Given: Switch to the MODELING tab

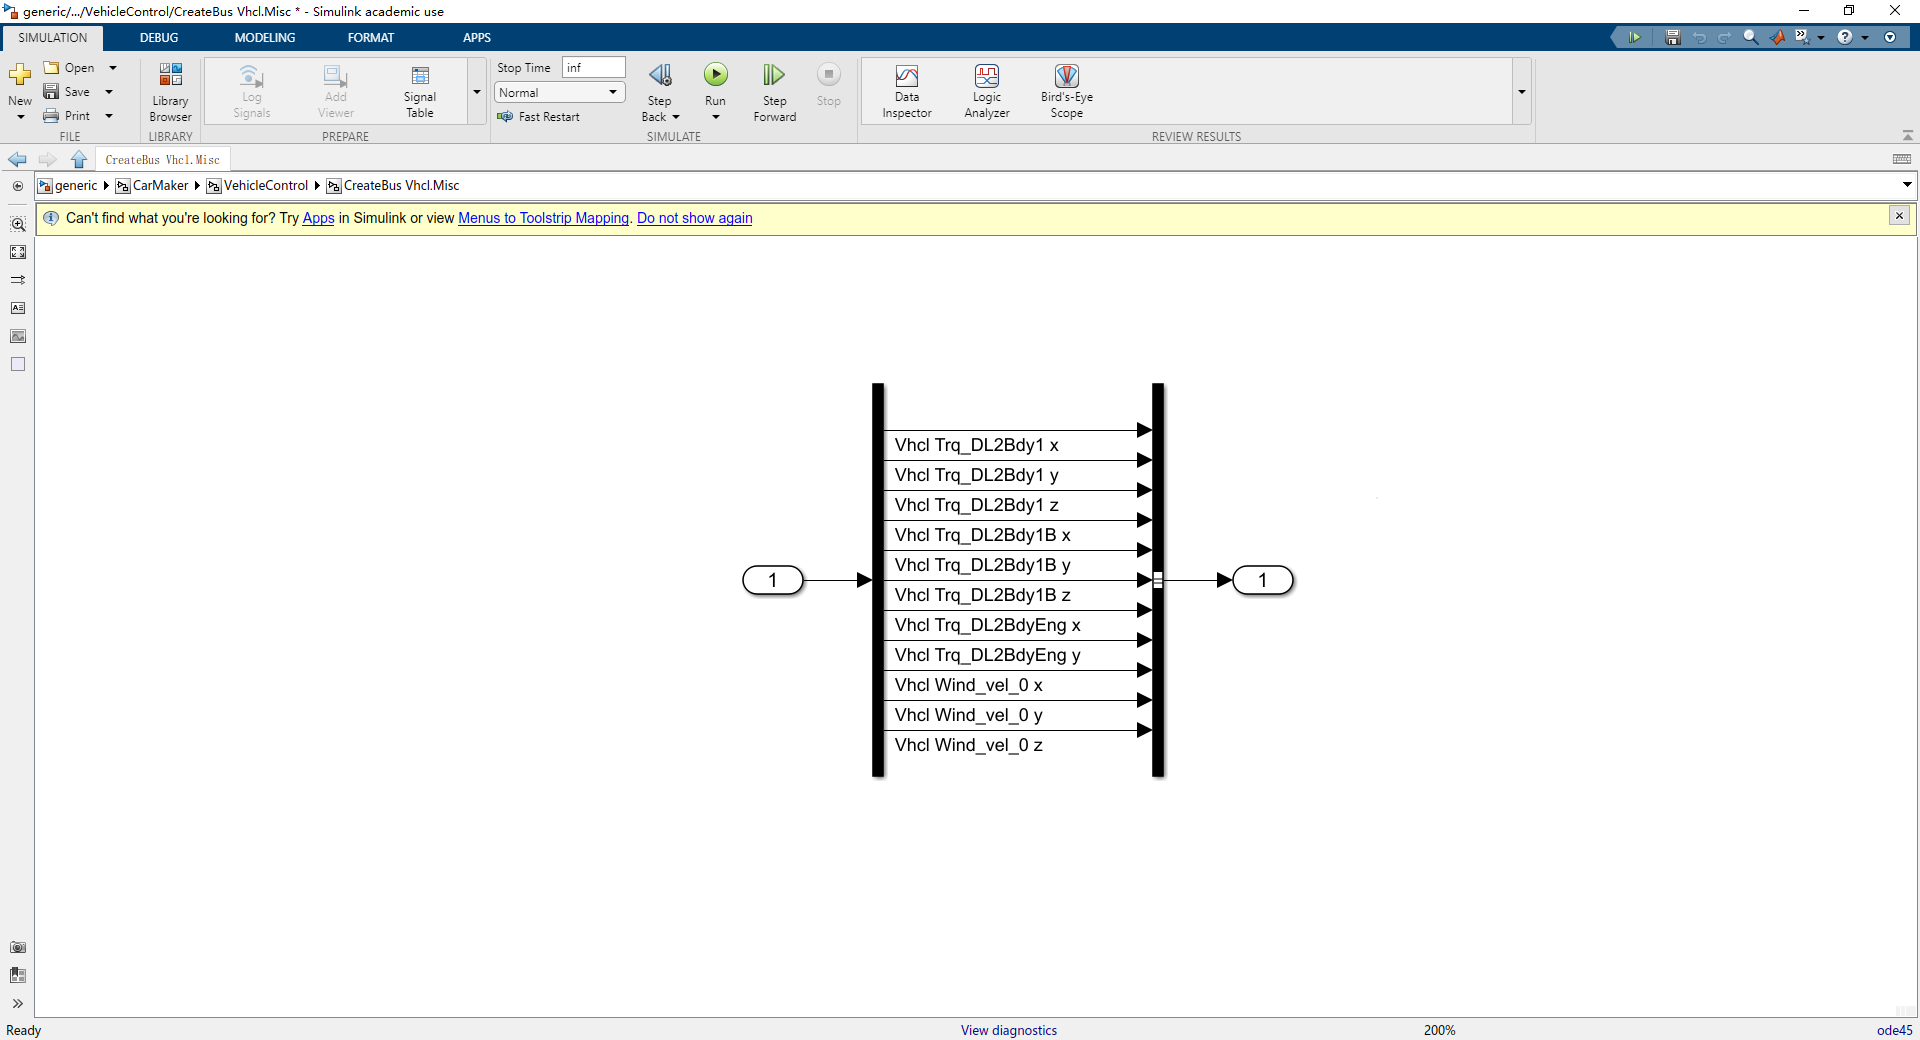Looking at the screenshot, I should (x=265, y=38).
